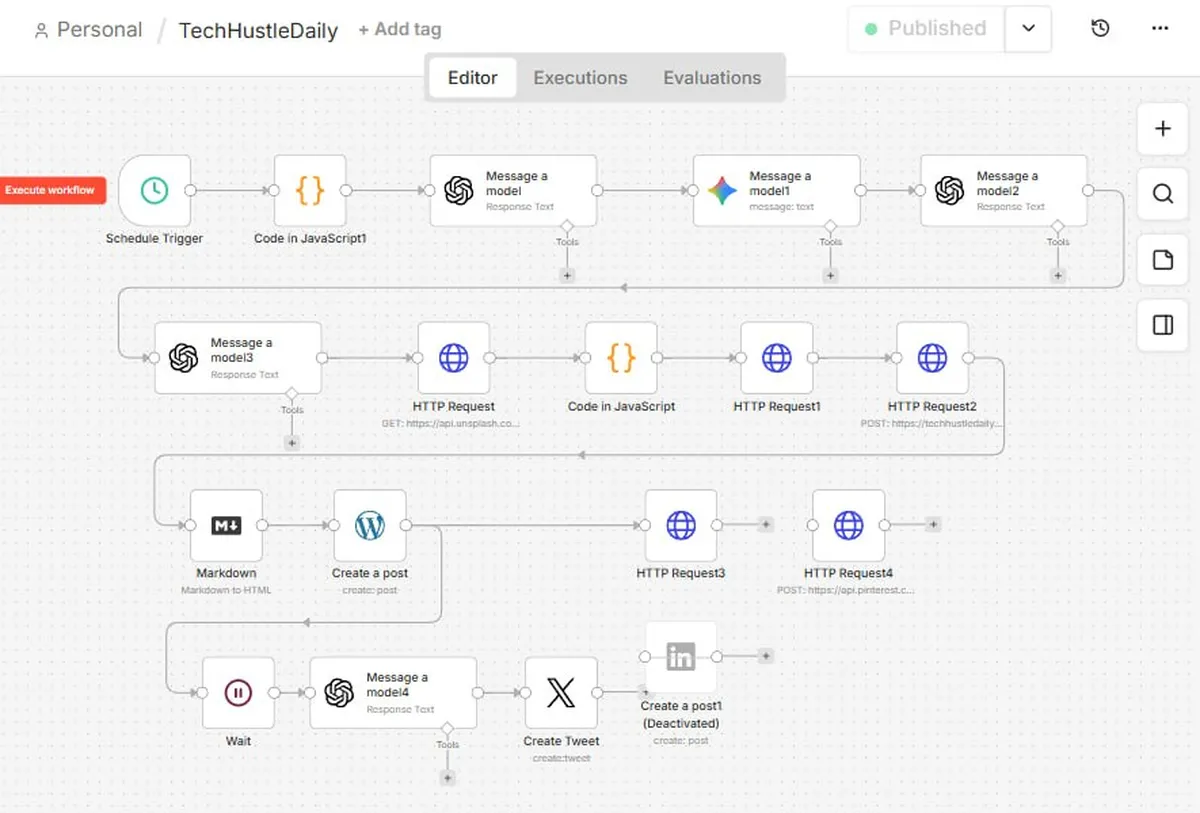
Task: Add a sticky note to canvas
Action: tap(1163, 260)
